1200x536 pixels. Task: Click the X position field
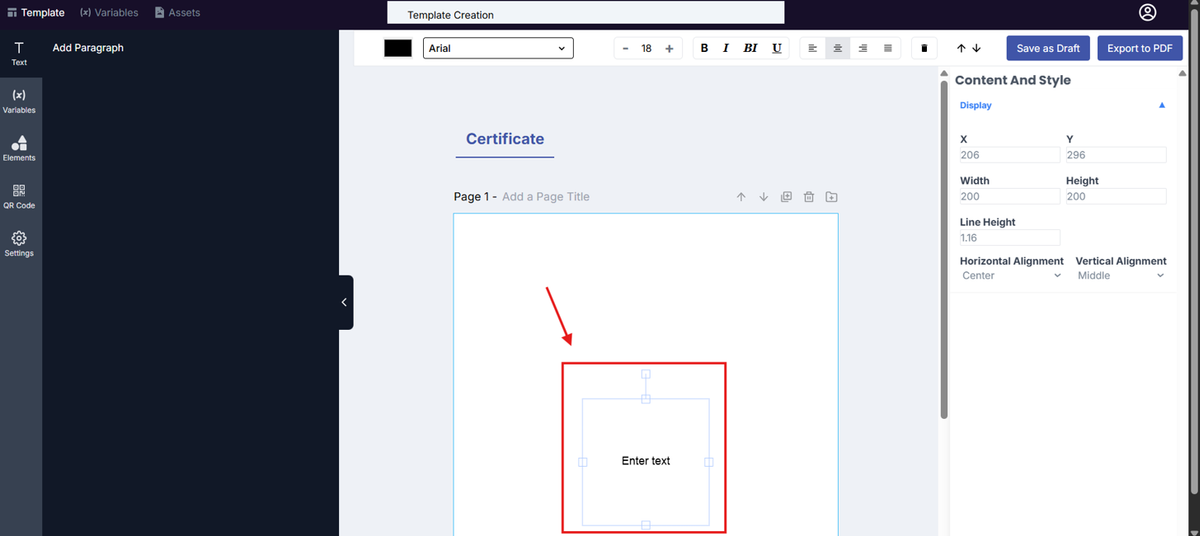tap(1009, 155)
